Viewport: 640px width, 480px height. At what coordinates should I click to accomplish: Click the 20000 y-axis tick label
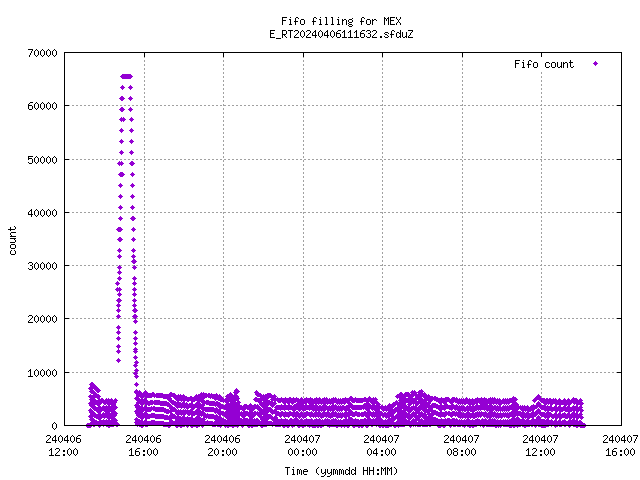[42, 319]
